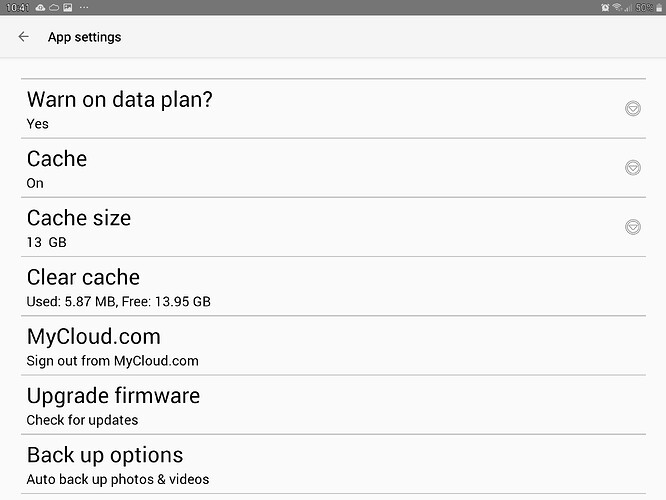Tap the Wi-Fi signal status icon
The height and width of the screenshot is (500, 666).
618,7
